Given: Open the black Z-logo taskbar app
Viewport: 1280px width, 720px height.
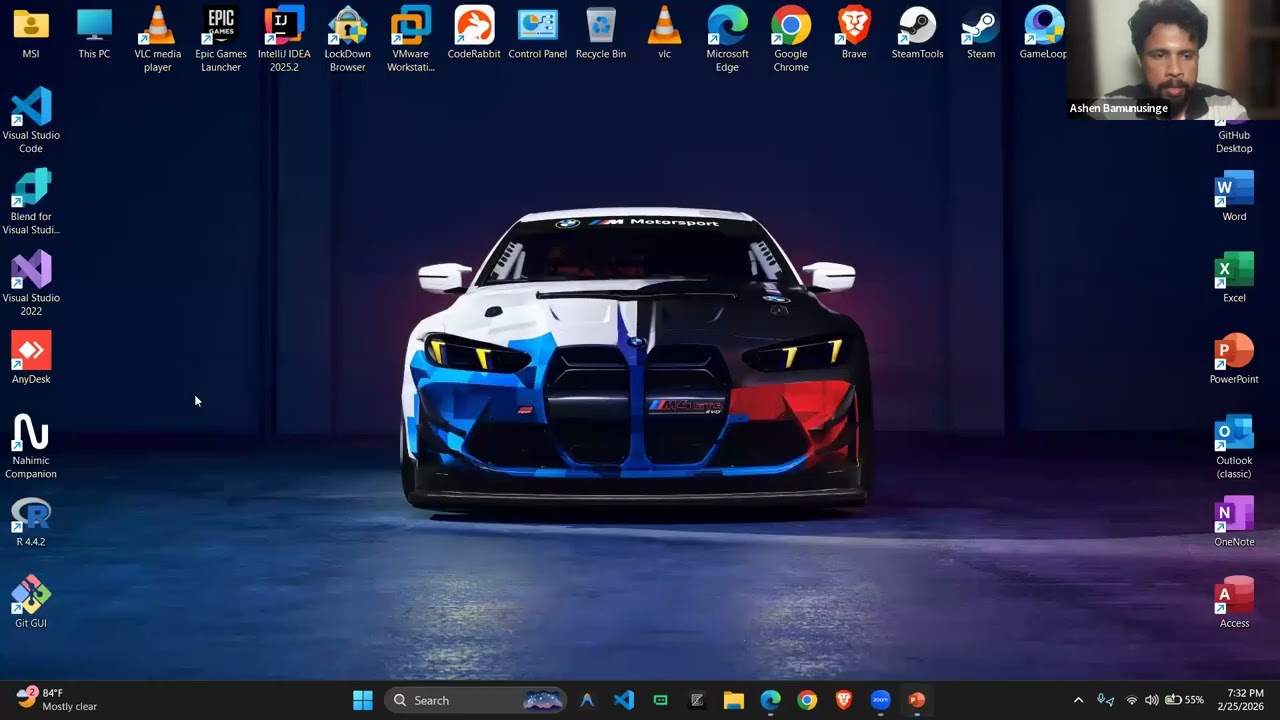Looking at the screenshot, I should click(x=697, y=700).
